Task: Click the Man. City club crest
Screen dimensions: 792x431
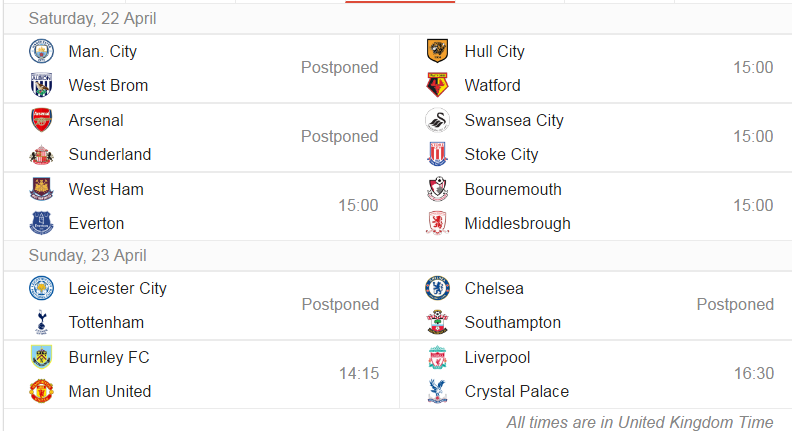Action: [41, 51]
